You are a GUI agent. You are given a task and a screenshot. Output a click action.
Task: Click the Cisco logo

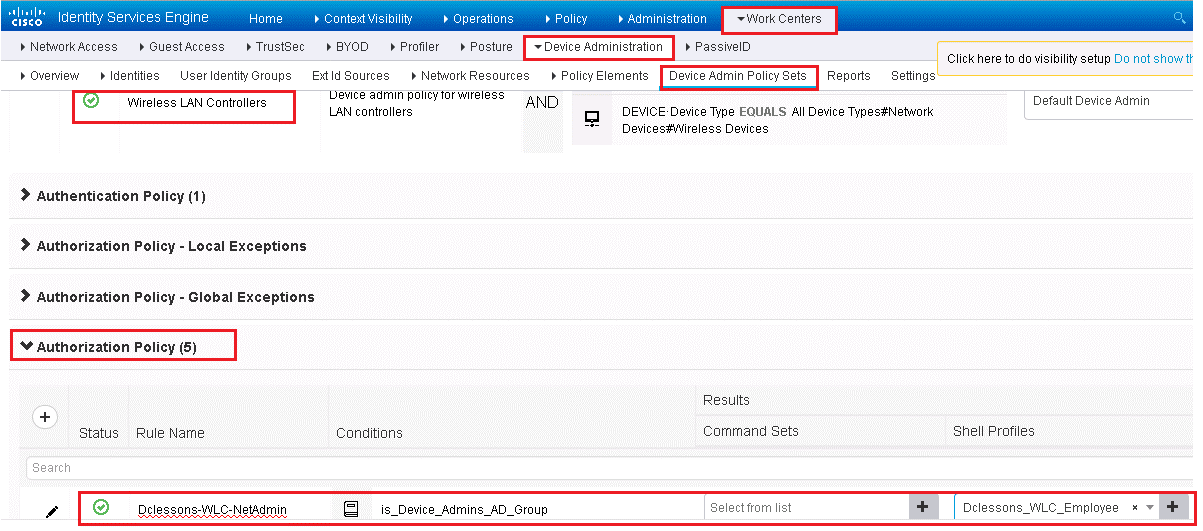click(x=26, y=17)
